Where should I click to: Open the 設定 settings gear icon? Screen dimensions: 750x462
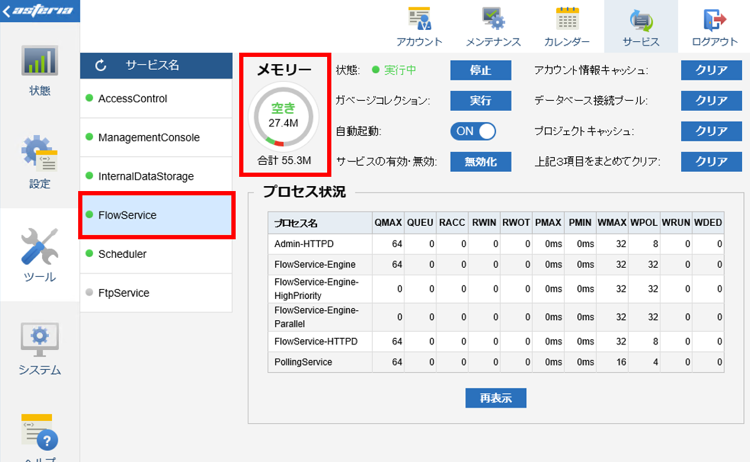40,154
